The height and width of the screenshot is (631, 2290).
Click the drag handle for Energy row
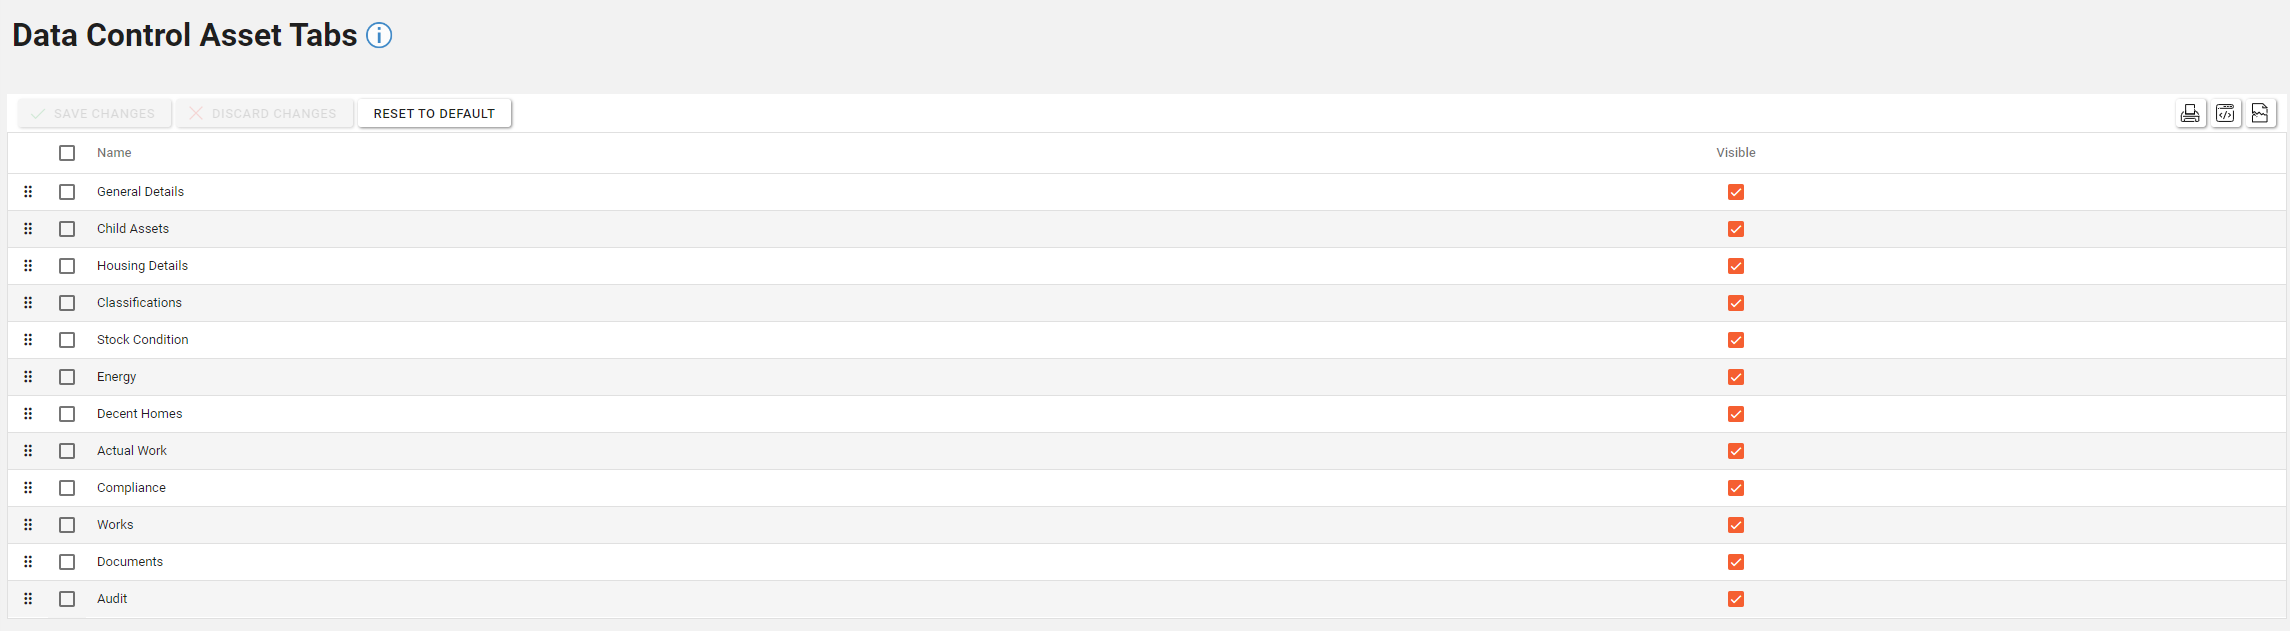[x=28, y=377]
